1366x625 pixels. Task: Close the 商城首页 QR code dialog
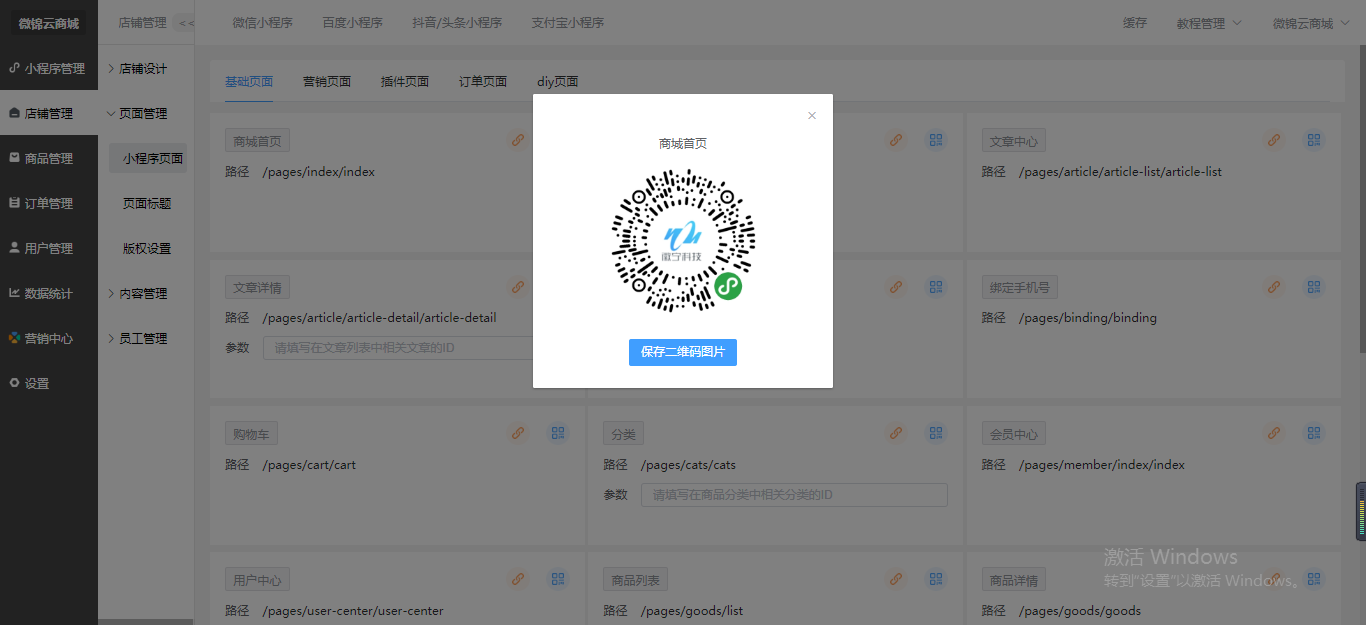click(812, 116)
